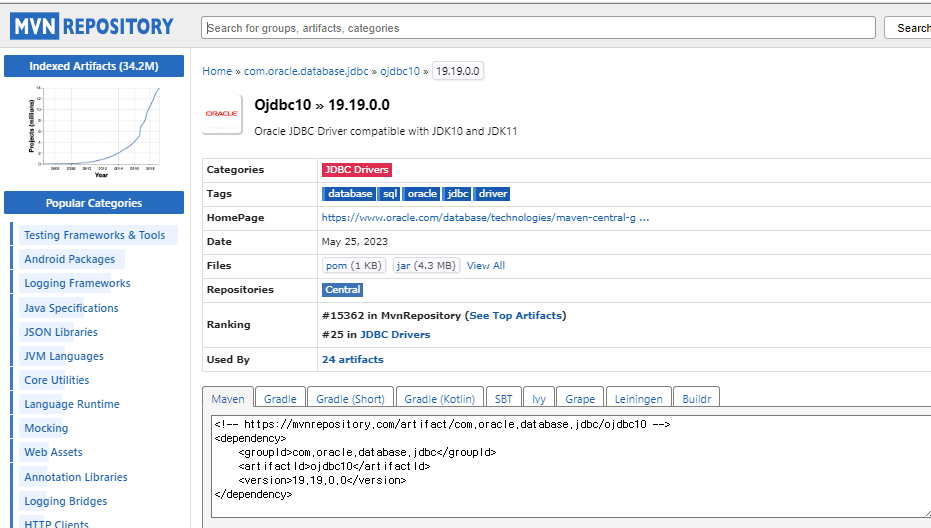Open the View All files link
Image resolution: width=931 pixels, height=528 pixels.
(x=486, y=265)
